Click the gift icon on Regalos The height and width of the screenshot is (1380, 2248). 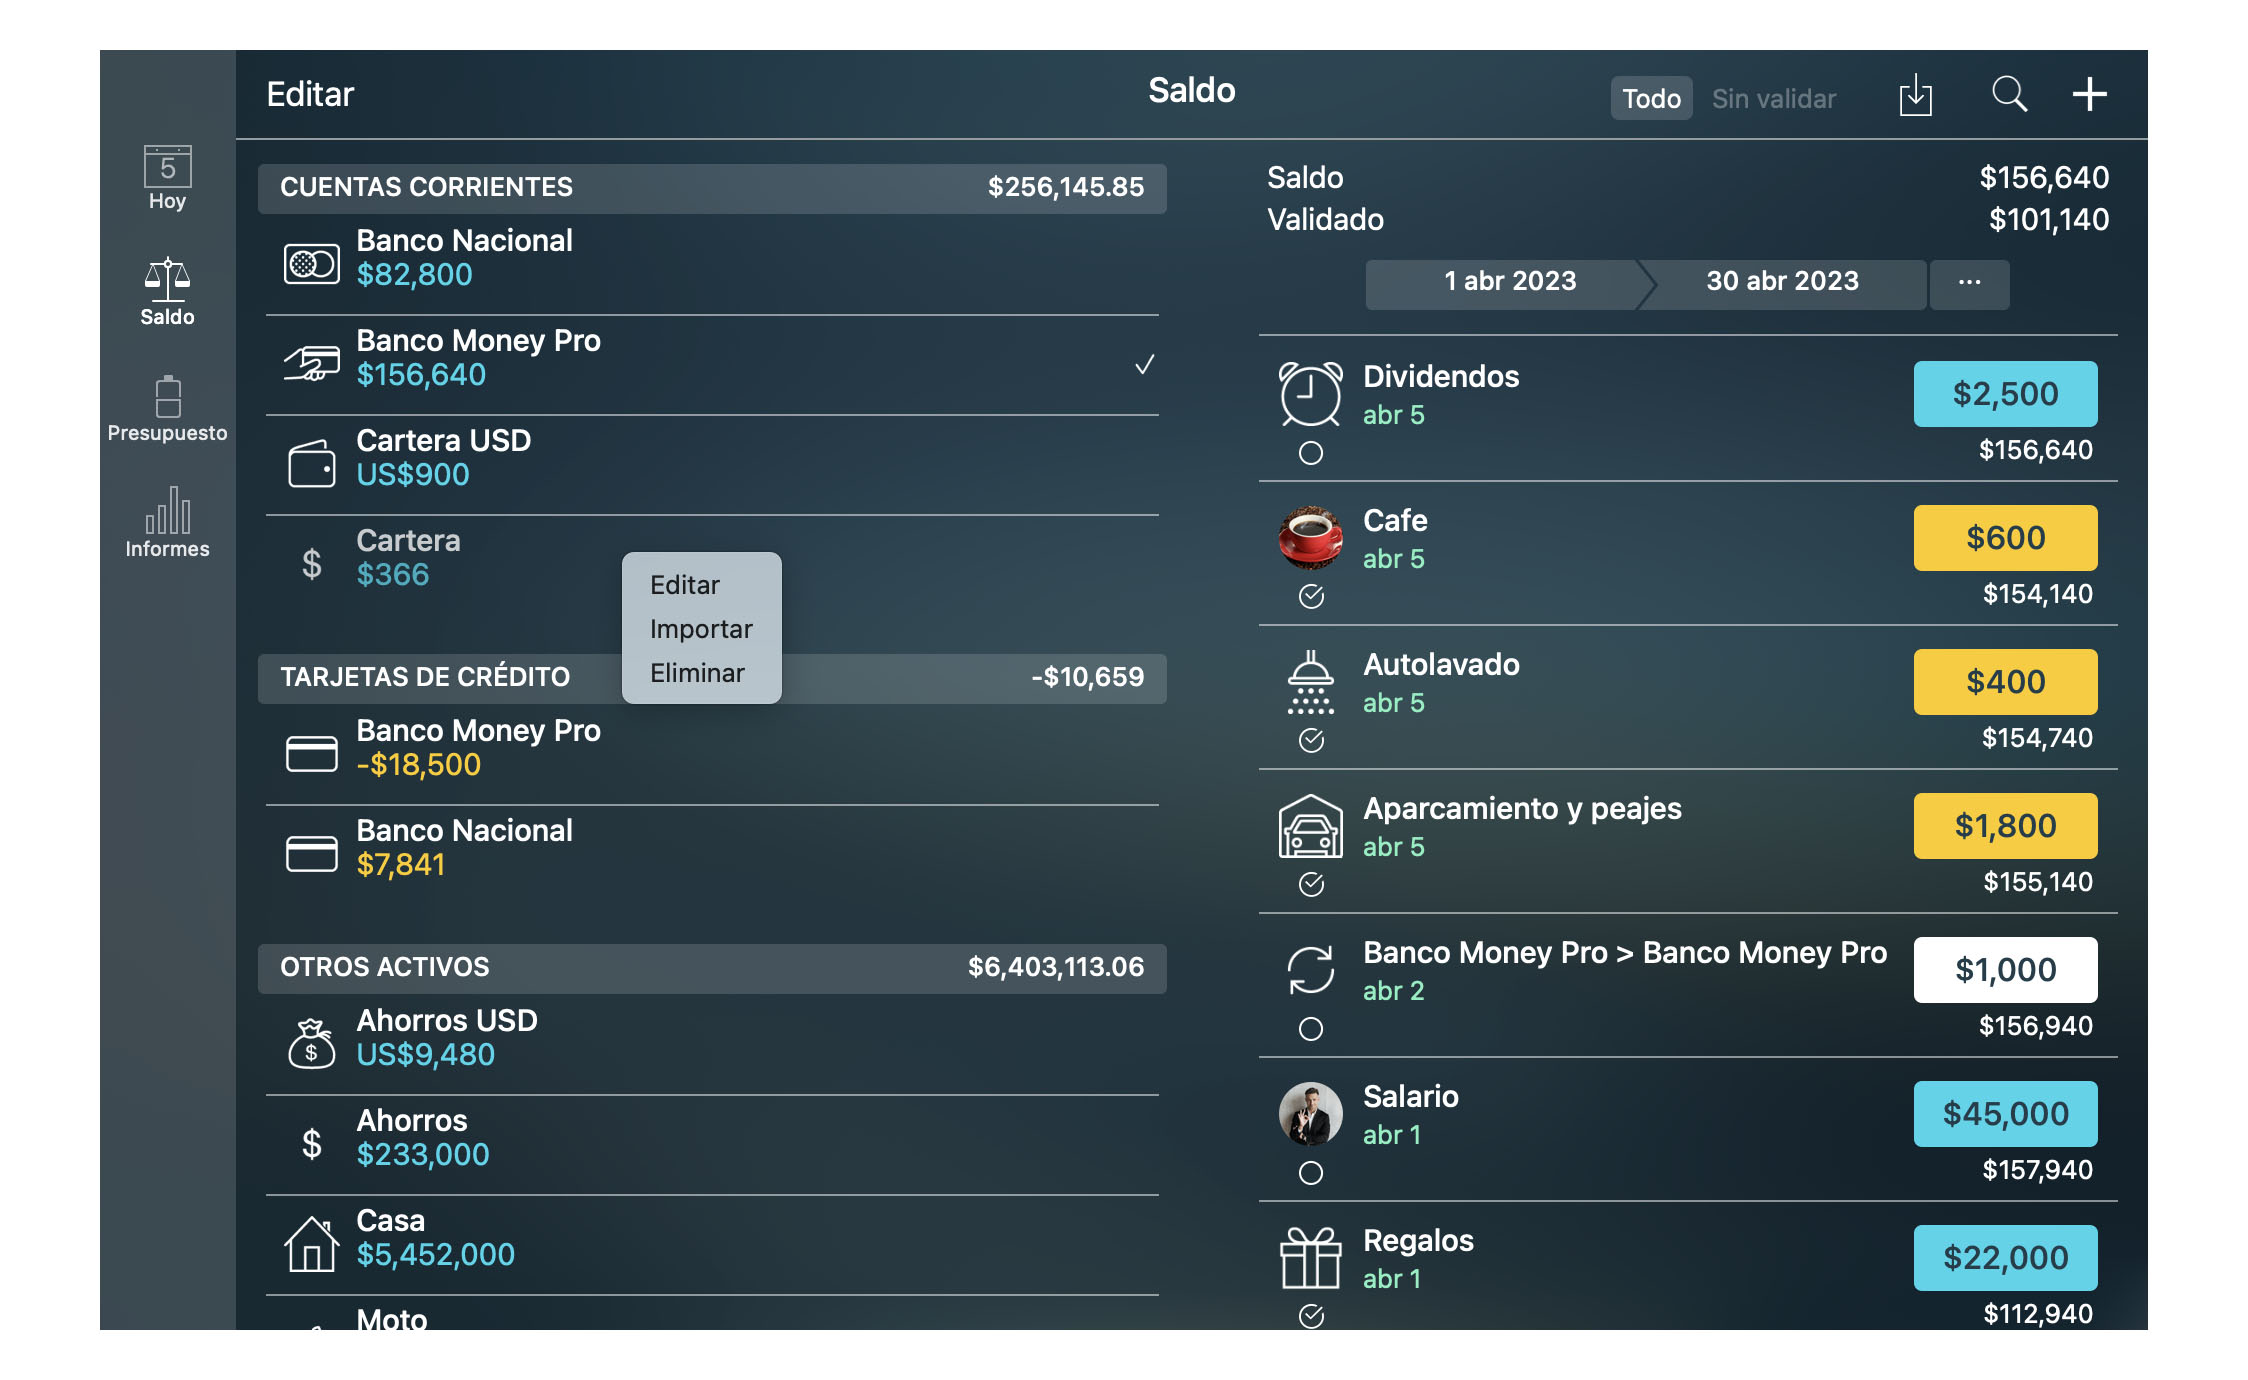(x=1312, y=1259)
